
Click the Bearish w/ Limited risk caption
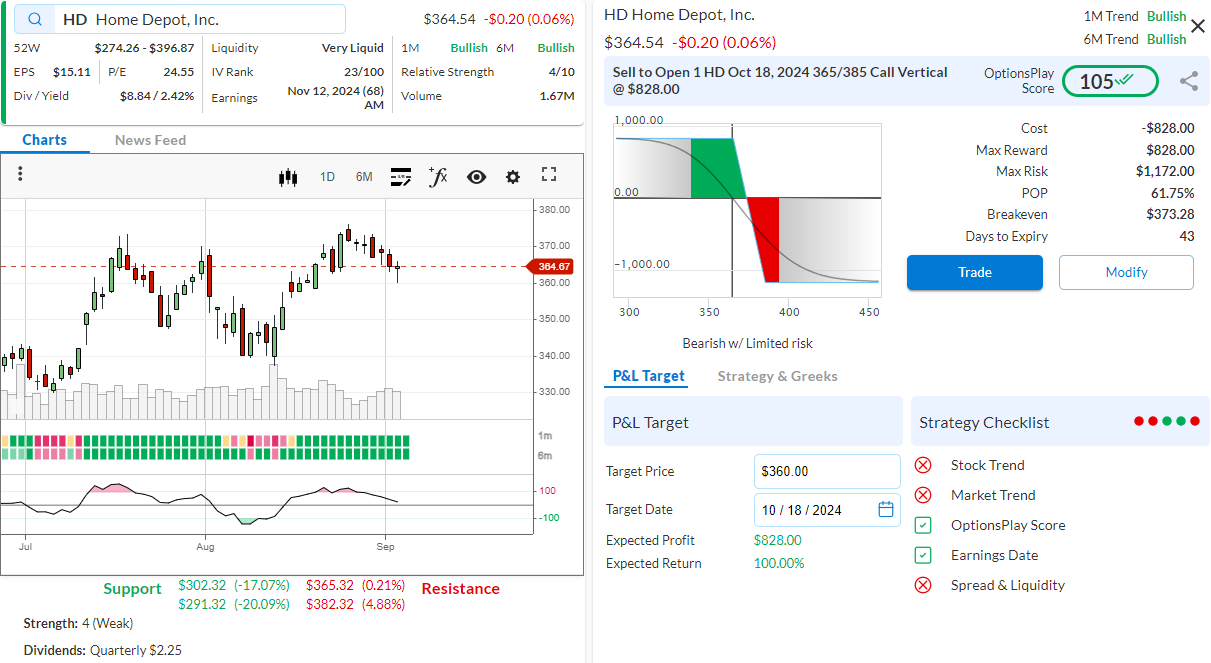point(748,343)
